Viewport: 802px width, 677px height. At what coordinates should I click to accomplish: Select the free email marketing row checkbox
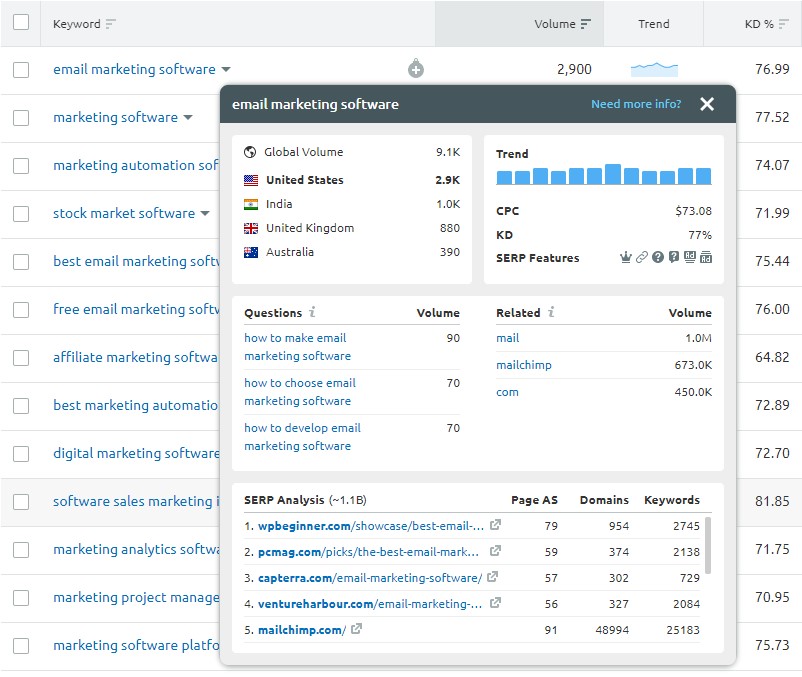pyautogui.click(x=21, y=310)
